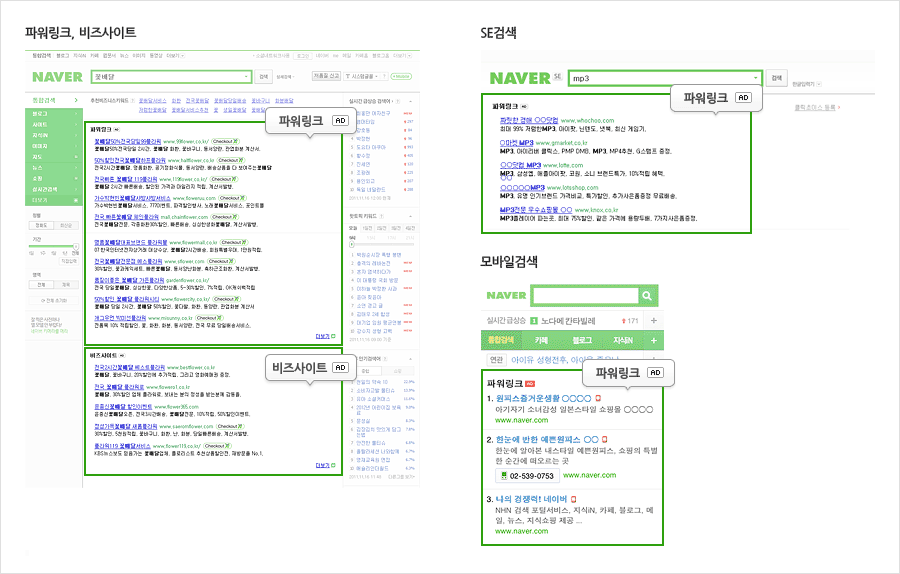This screenshot has height=574, width=900.
Task: Collapse the 핫토픽 키워드 panel arrow
Action: click(x=411, y=216)
